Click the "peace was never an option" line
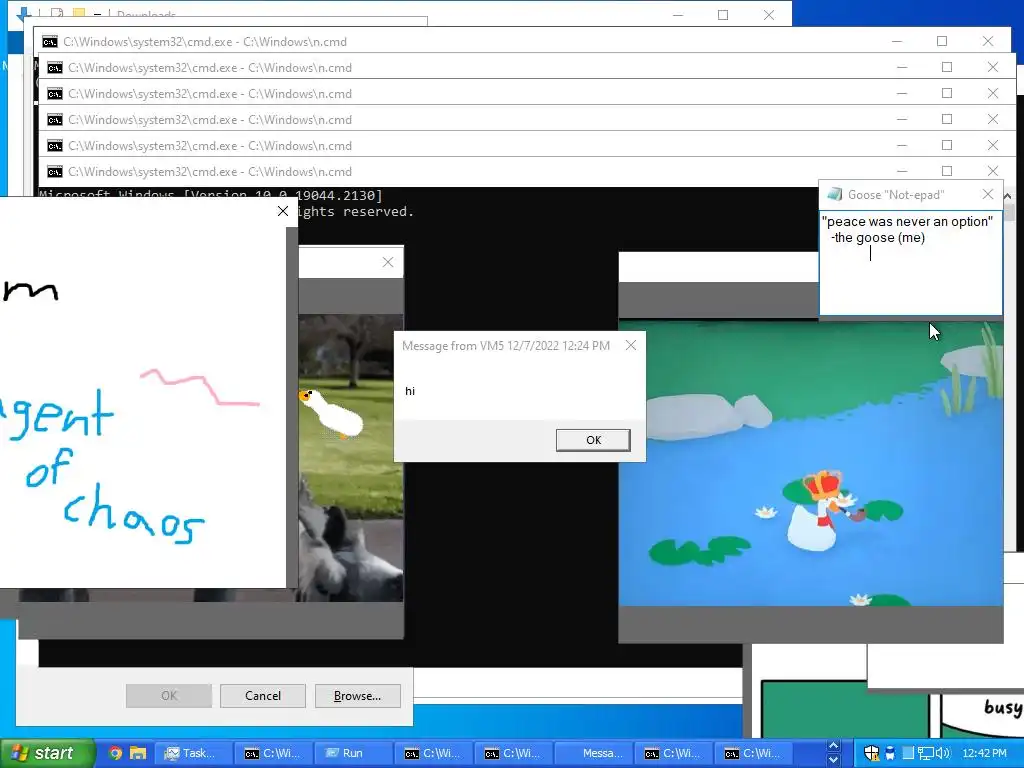Viewport: 1024px width, 768px height. click(907, 221)
